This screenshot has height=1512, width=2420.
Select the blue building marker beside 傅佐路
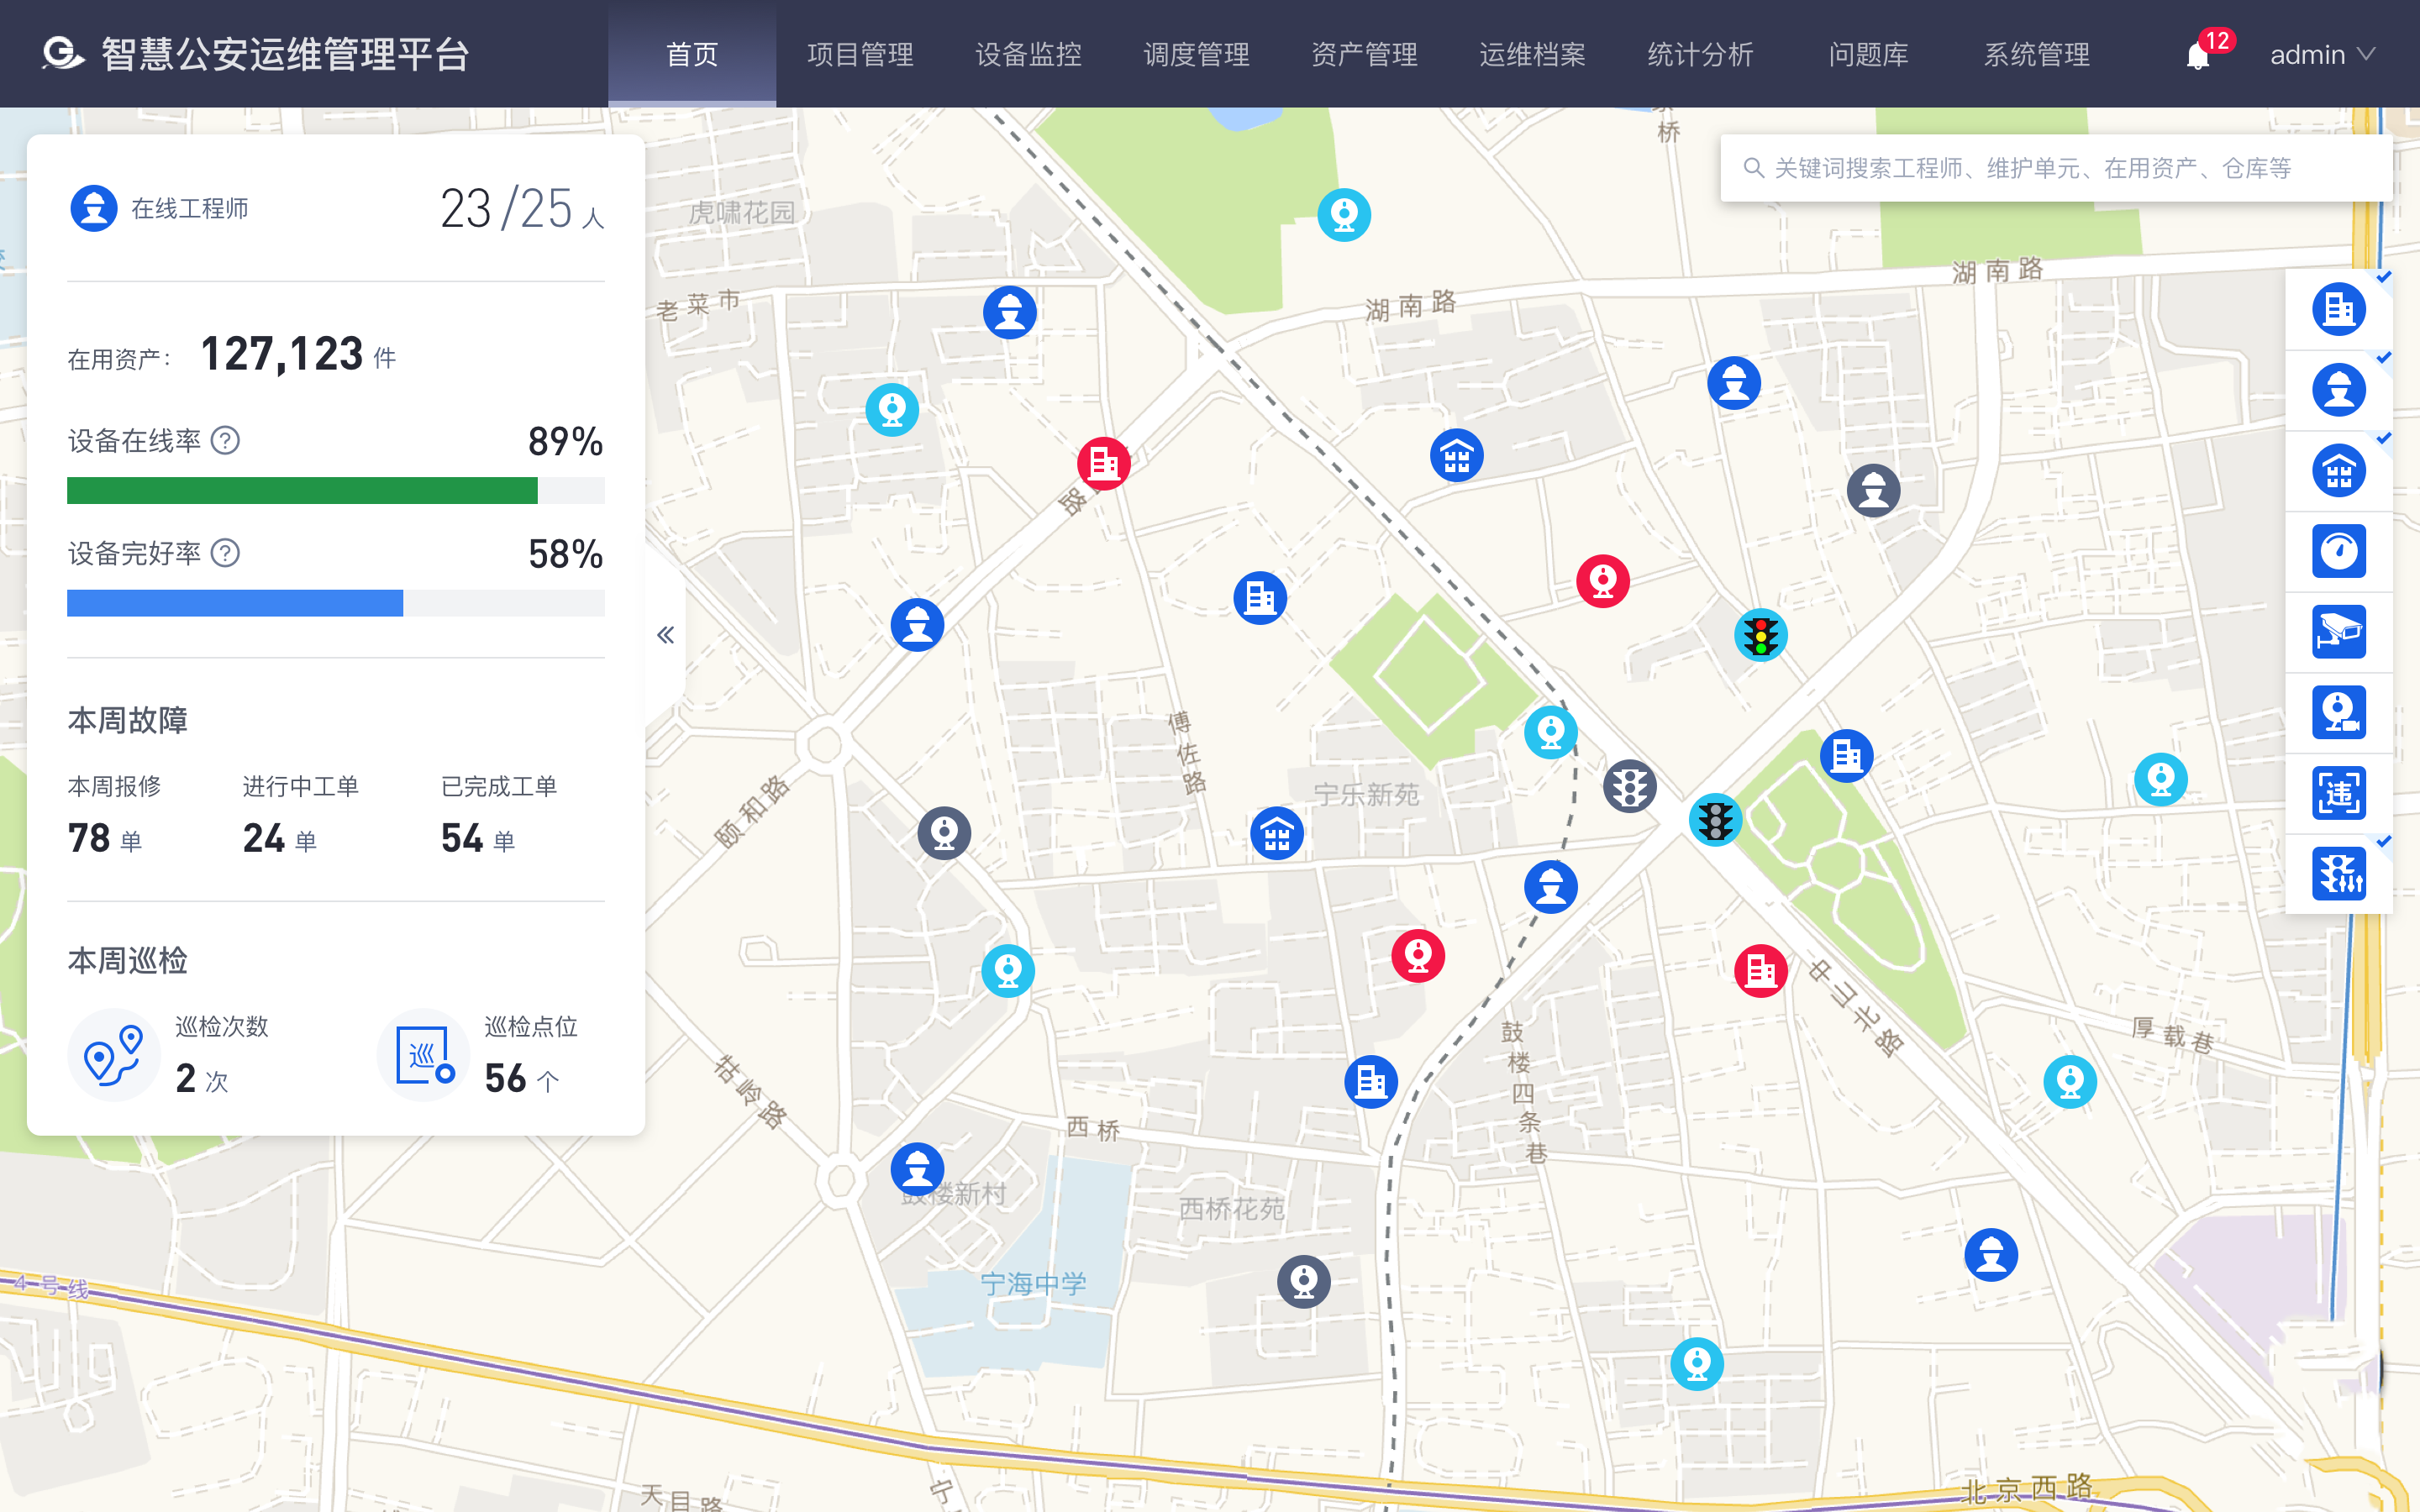1260,598
